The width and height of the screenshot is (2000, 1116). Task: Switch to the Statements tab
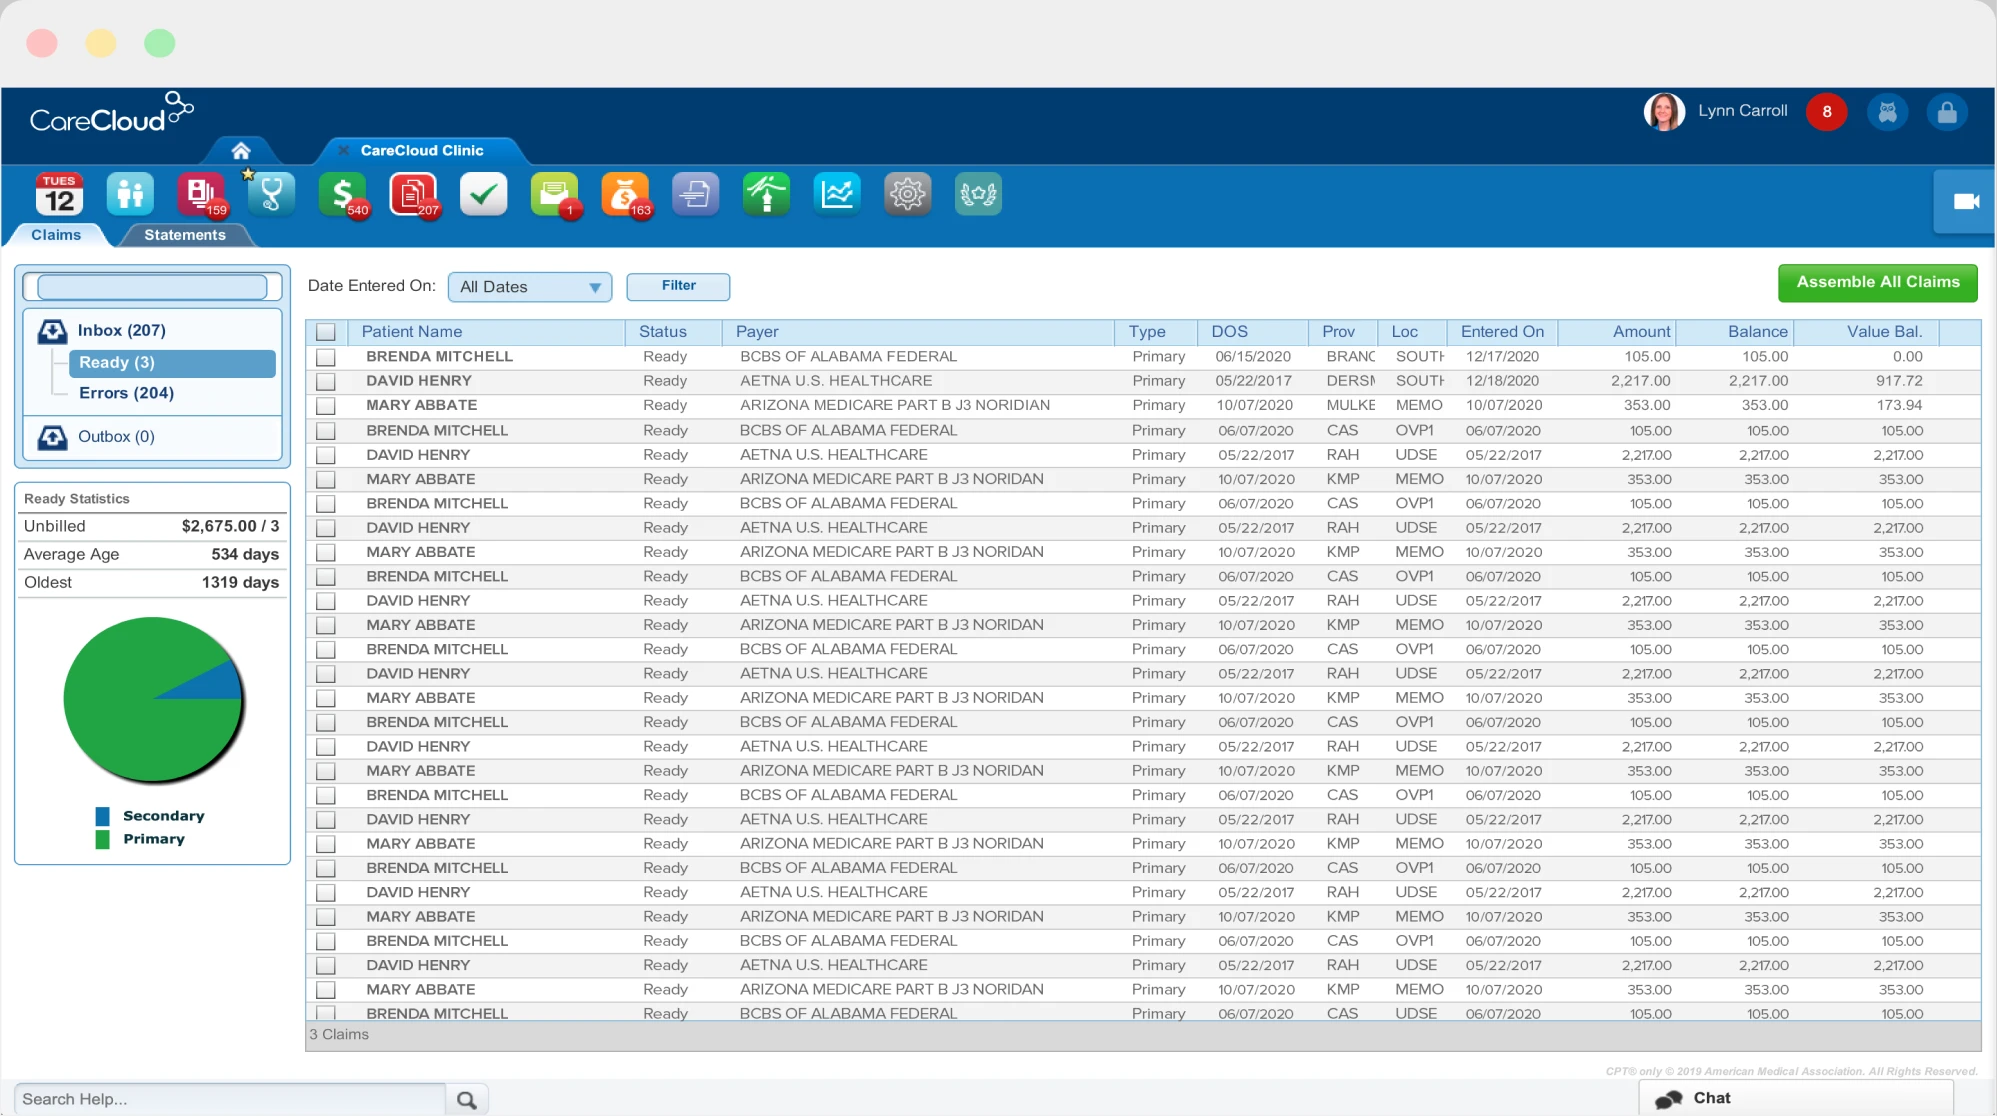click(x=184, y=235)
